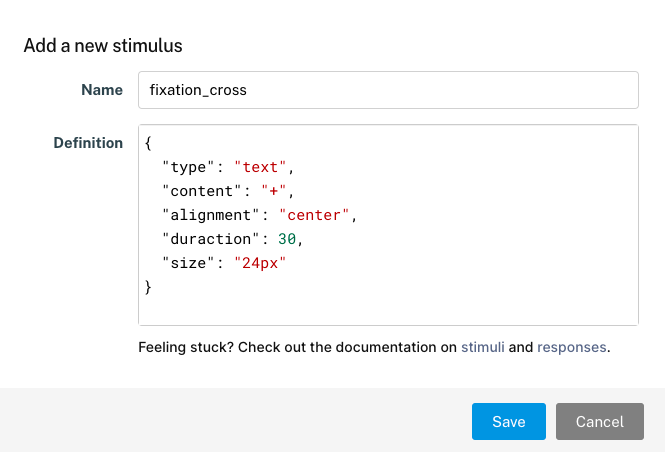
Task: Place cursor on the red "text" value
Action: [x=260, y=167]
